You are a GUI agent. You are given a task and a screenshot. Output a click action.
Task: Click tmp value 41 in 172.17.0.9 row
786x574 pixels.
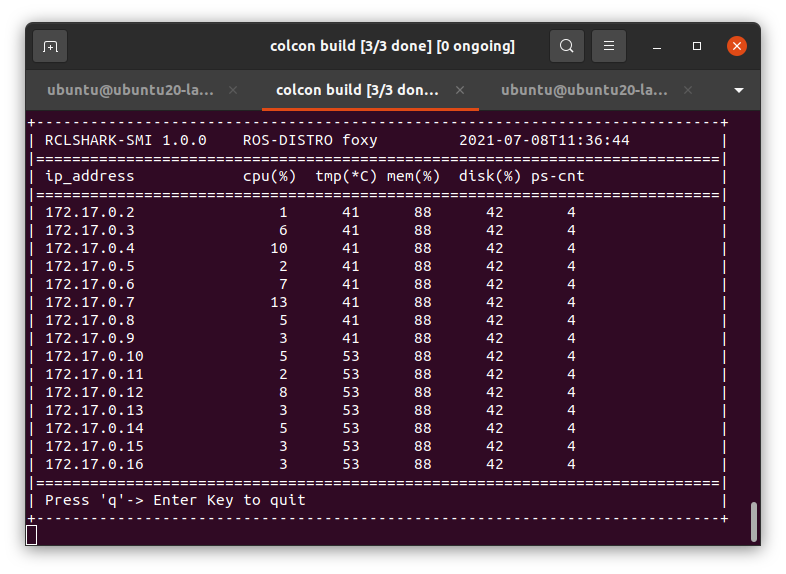point(350,339)
